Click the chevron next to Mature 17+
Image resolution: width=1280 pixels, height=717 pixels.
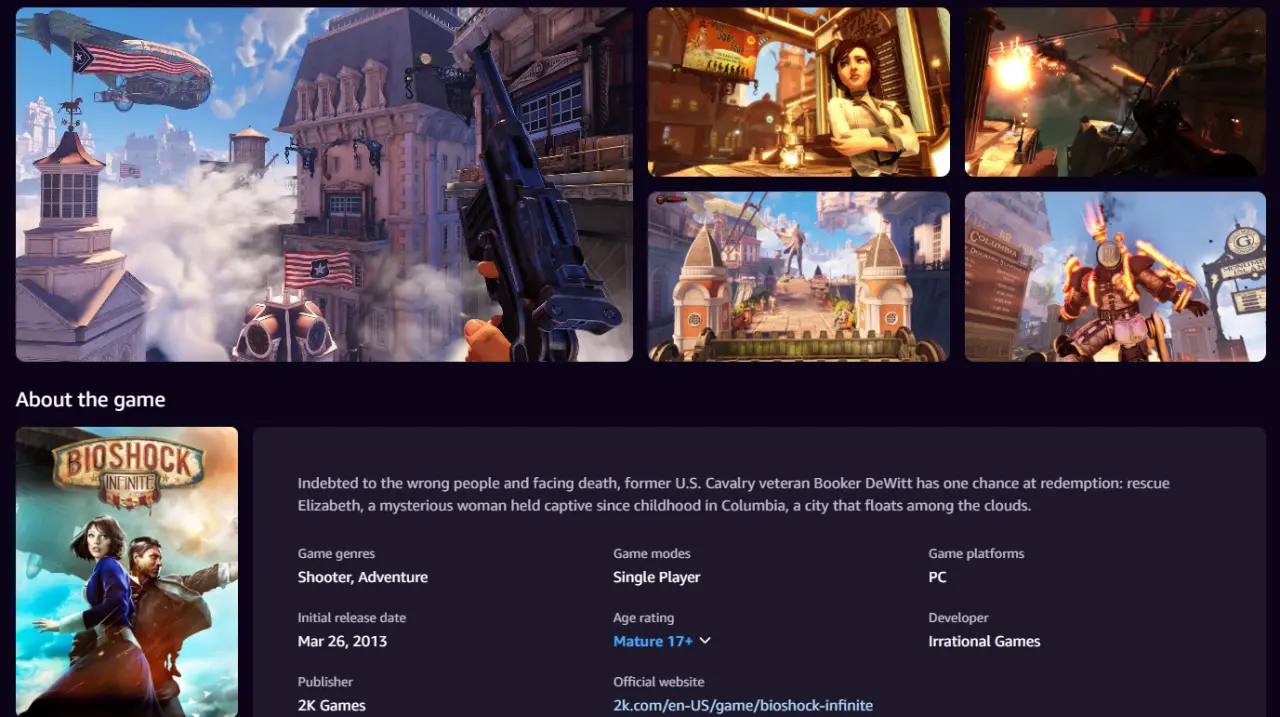(705, 641)
